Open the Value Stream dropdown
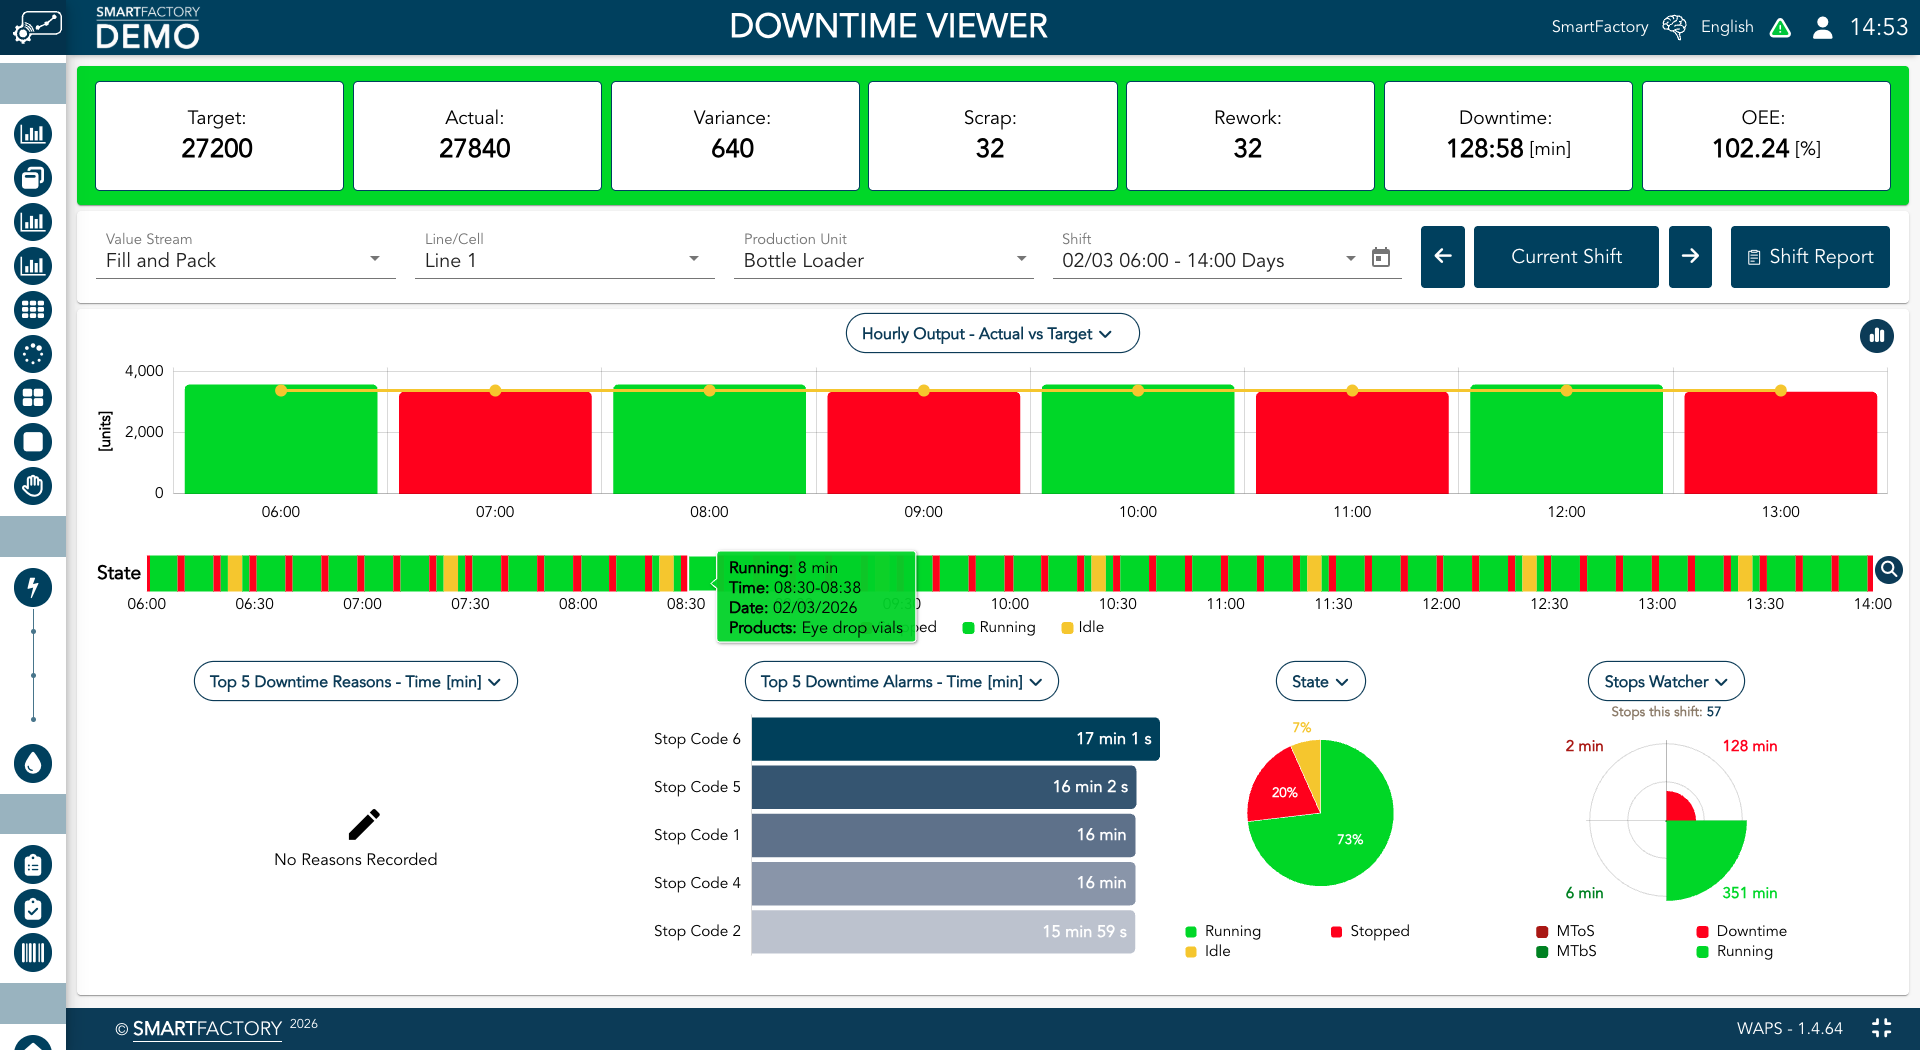Viewport: 1920px width, 1050px height. click(x=375, y=258)
